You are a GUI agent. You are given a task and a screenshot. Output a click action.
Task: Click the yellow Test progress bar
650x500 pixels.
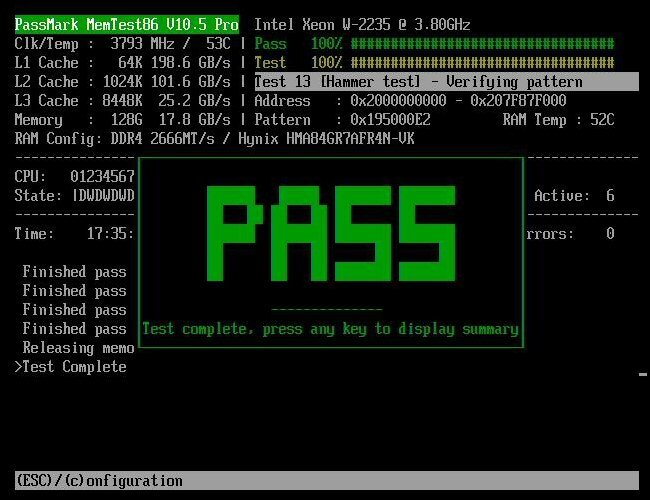(x=483, y=63)
